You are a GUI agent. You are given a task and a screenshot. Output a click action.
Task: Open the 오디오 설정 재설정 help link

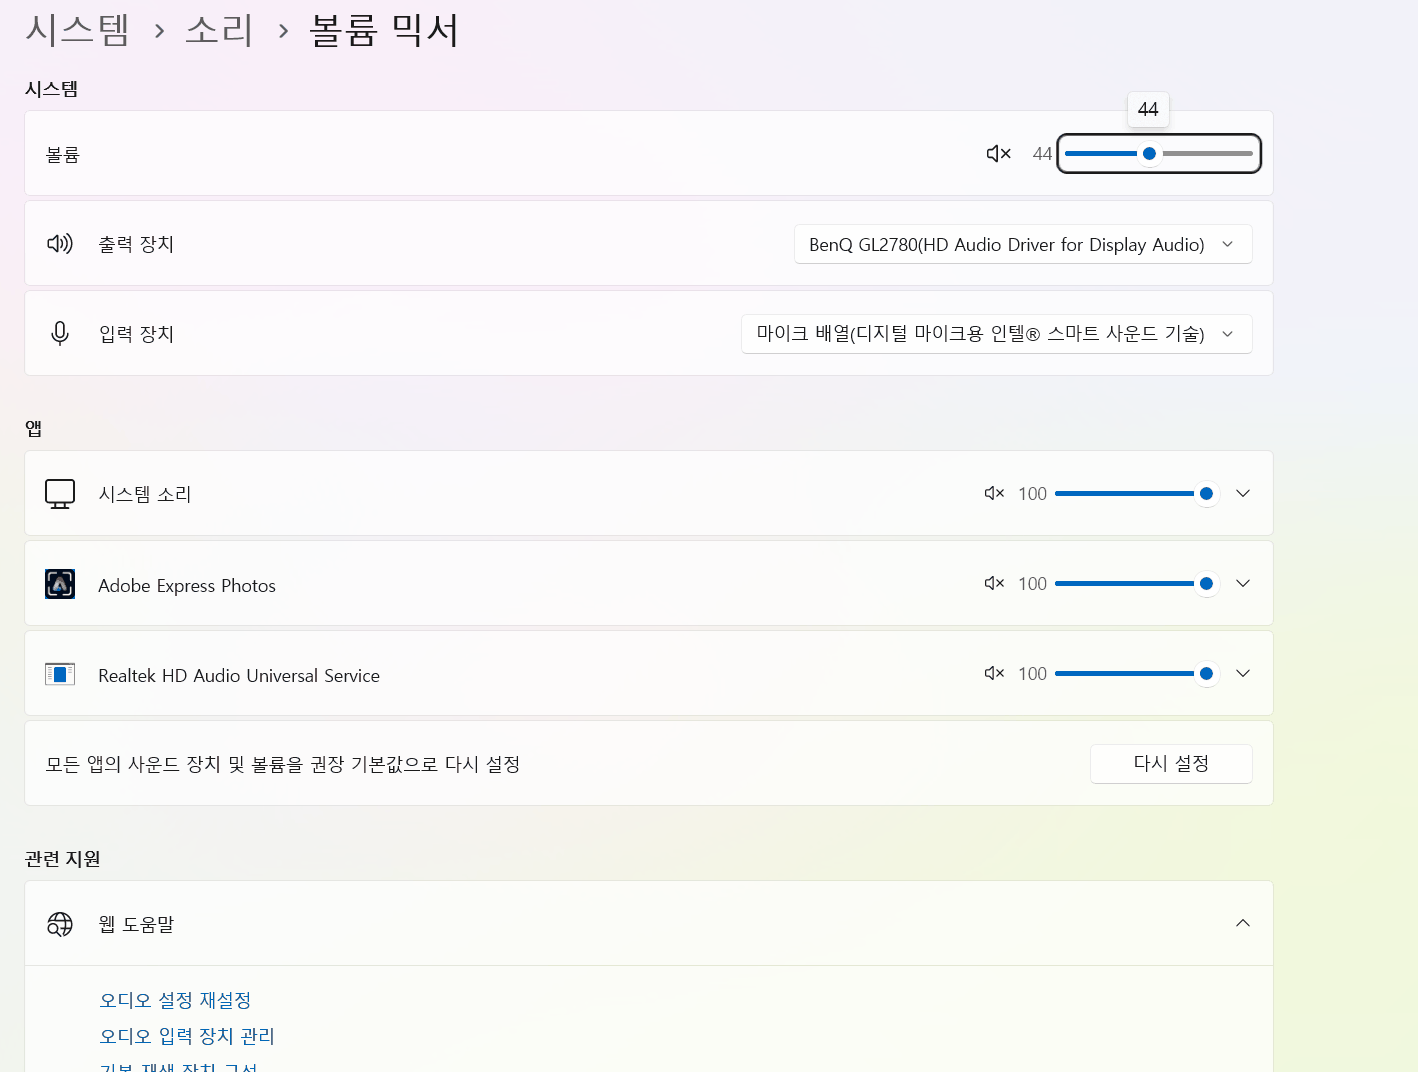pyautogui.click(x=175, y=1000)
